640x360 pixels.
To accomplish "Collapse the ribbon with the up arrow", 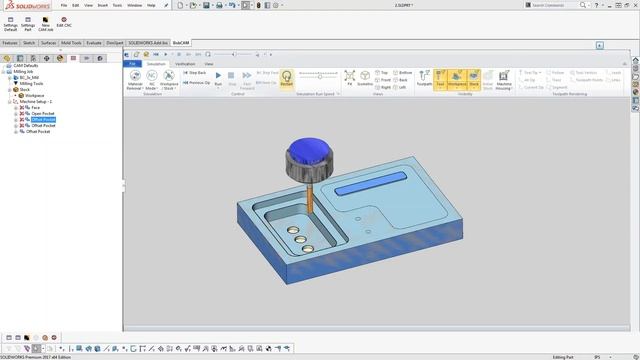I will [x=624, y=64].
